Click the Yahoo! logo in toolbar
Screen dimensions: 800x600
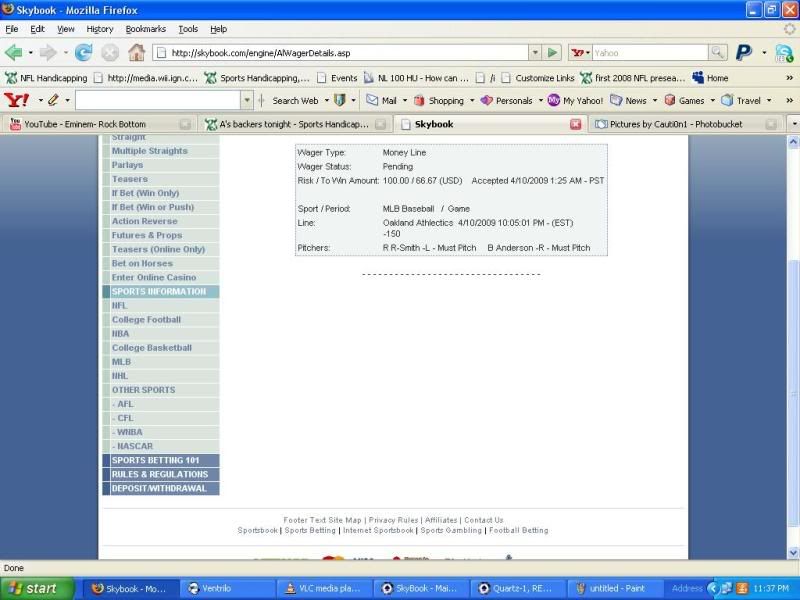(17, 100)
